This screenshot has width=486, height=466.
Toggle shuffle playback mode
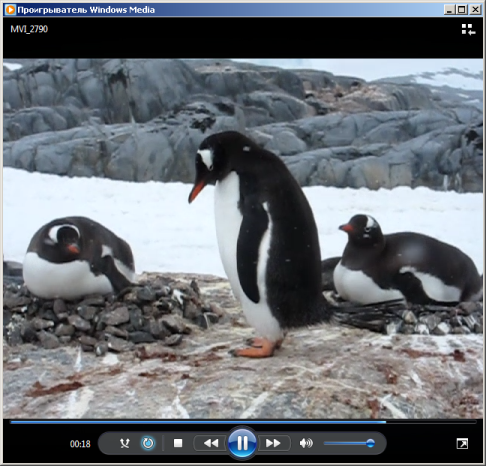coord(125,443)
